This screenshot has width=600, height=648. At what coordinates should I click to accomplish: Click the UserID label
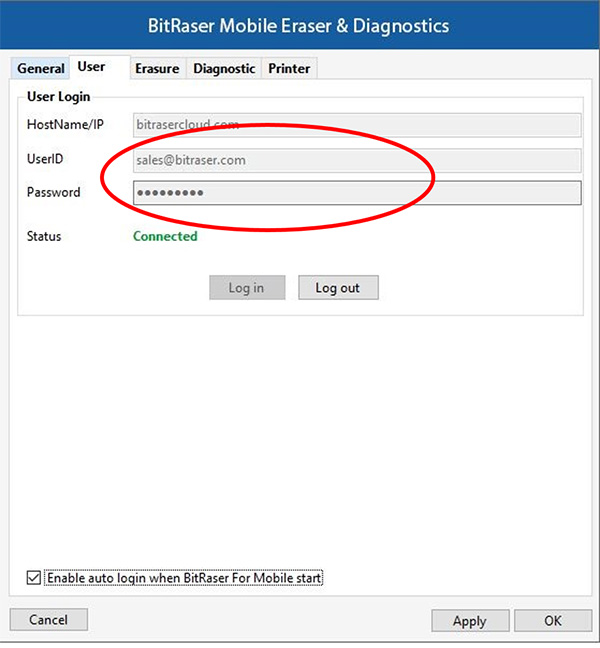click(x=45, y=159)
